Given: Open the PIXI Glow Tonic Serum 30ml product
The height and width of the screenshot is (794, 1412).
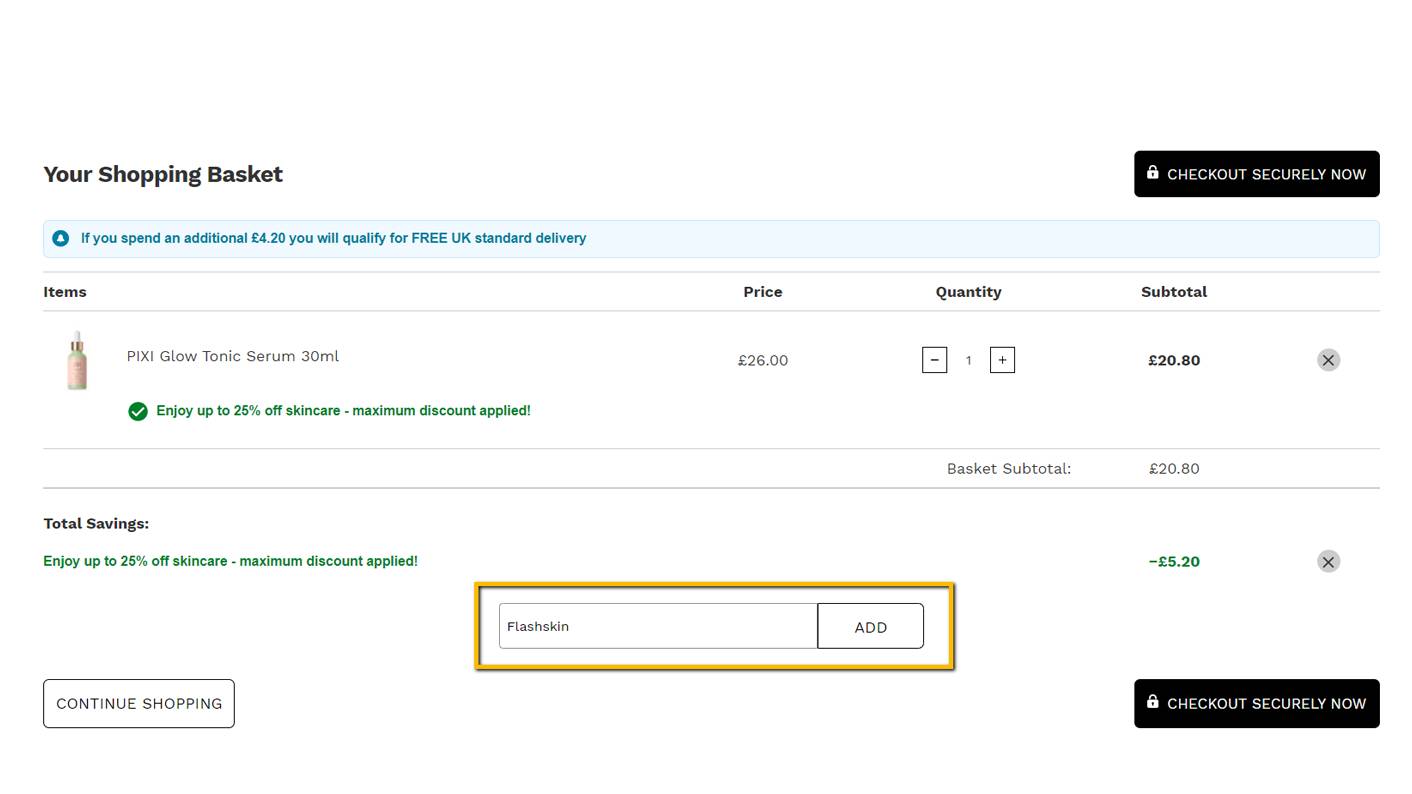Looking at the screenshot, I should pyautogui.click(x=232, y=356).
